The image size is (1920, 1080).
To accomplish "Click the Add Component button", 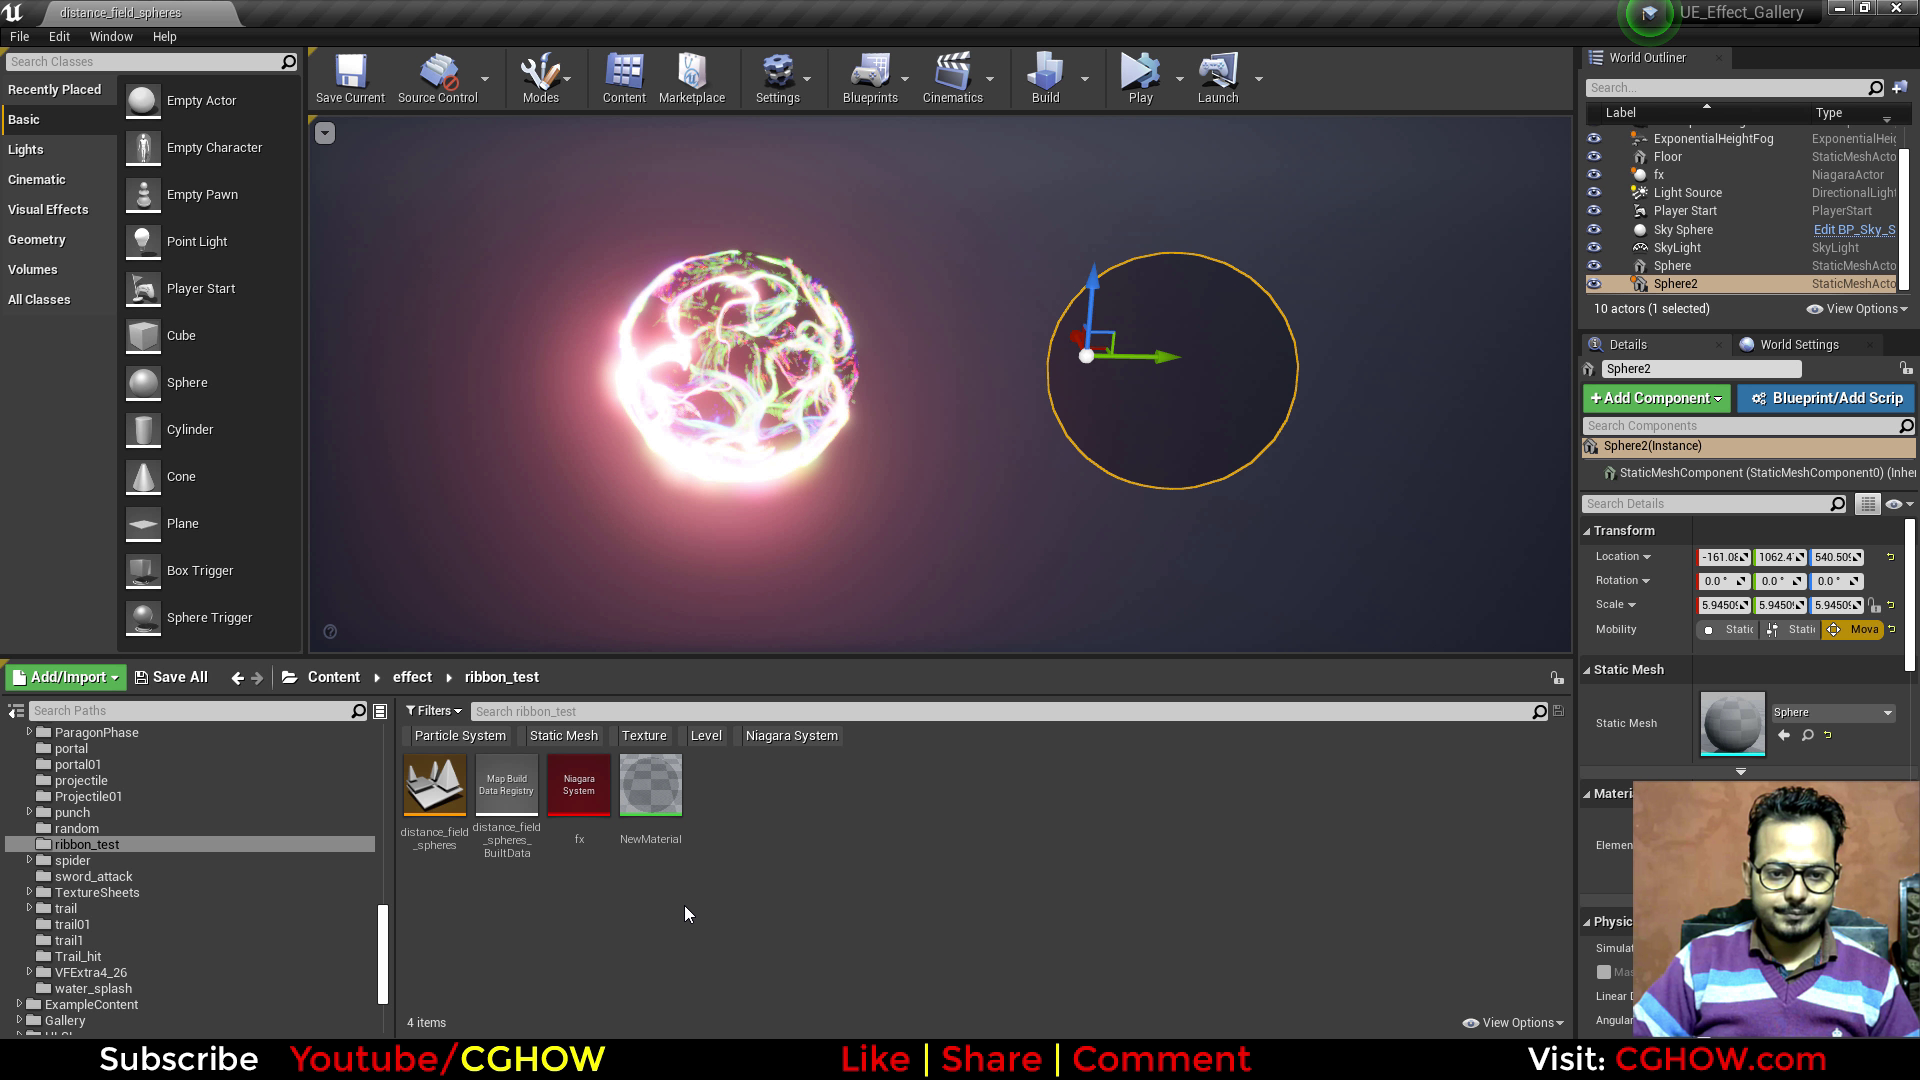I will coord(1655,398).
